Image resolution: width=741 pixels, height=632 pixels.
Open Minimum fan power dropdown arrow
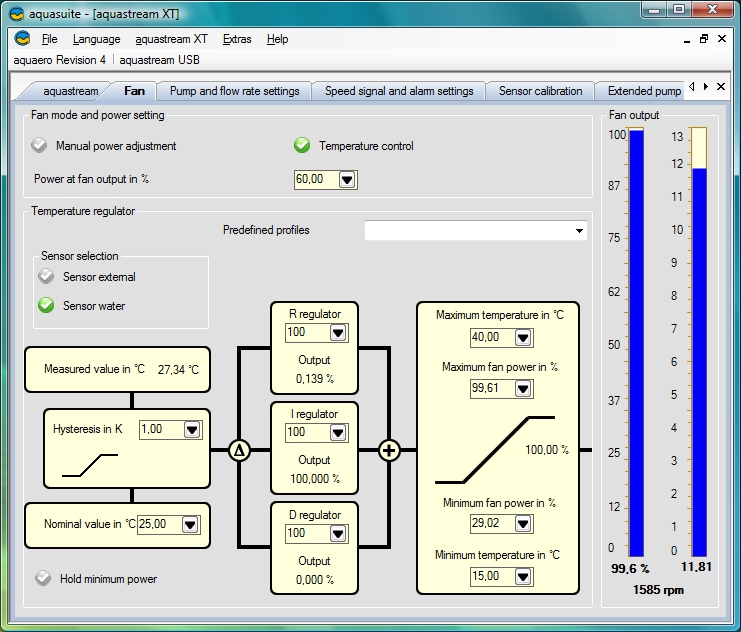pyautogui.click(x=523, y=524)
